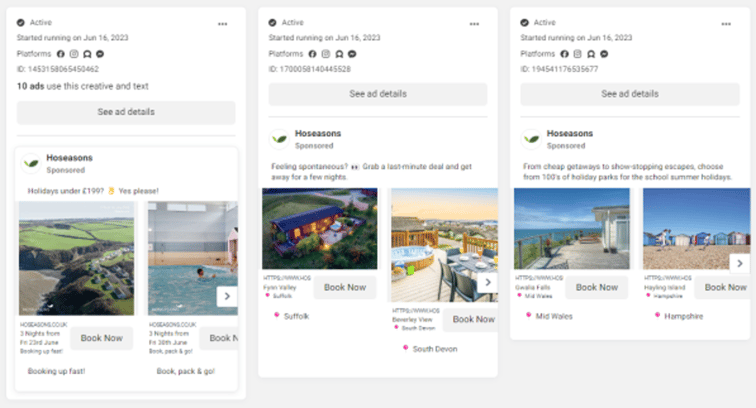This screenshot has height=408, width=756.
Task: Open the coastal cliffs holiday park image
Action: pos(77,258)
